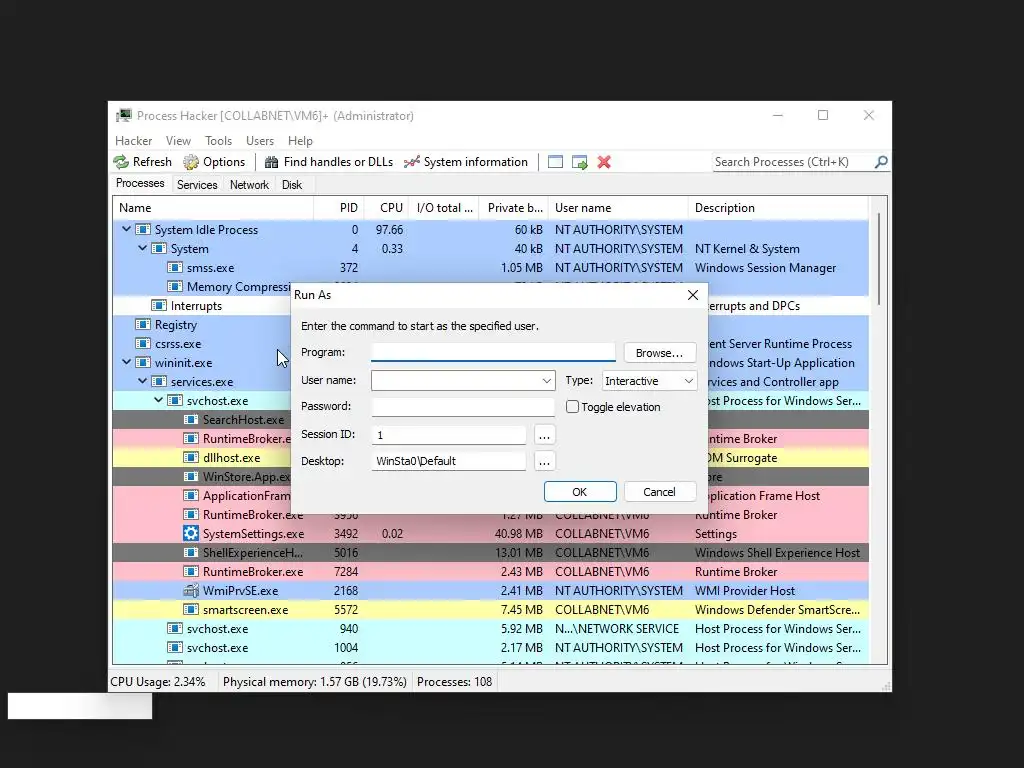Click OK in the Run As dialog
Viewport: 1024px width, 768px height.
(x=580, y=492)
